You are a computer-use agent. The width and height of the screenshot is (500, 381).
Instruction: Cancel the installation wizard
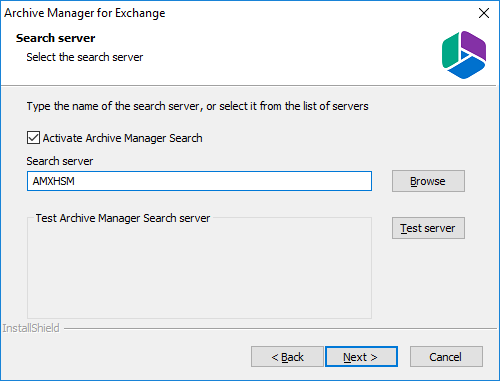446,357
